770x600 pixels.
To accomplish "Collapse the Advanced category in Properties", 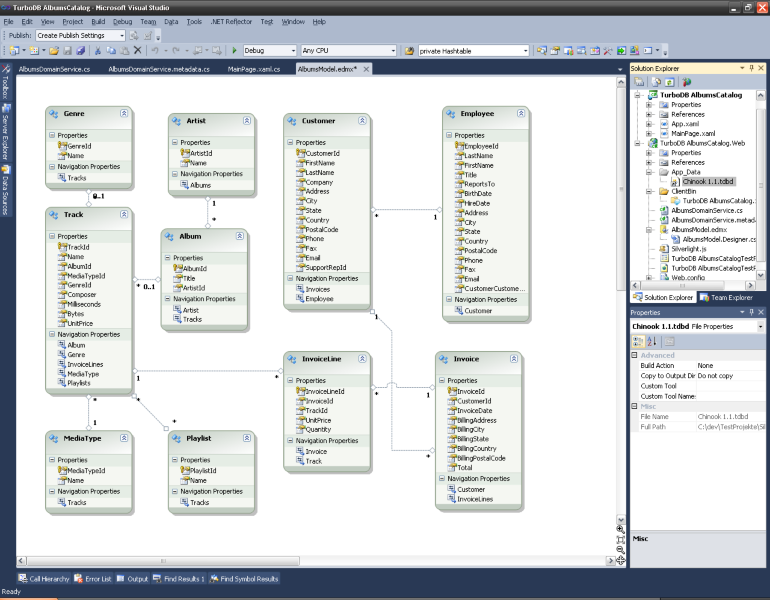I will point(634,355).
